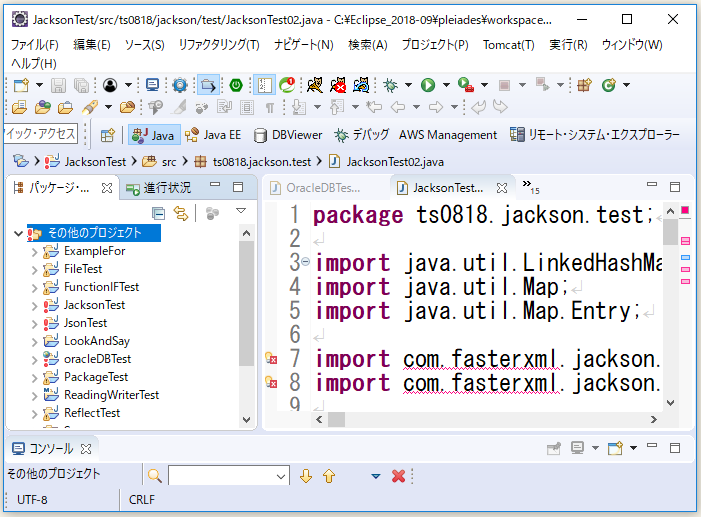Close the JacksonTest... editor tab

click(502, 188)
